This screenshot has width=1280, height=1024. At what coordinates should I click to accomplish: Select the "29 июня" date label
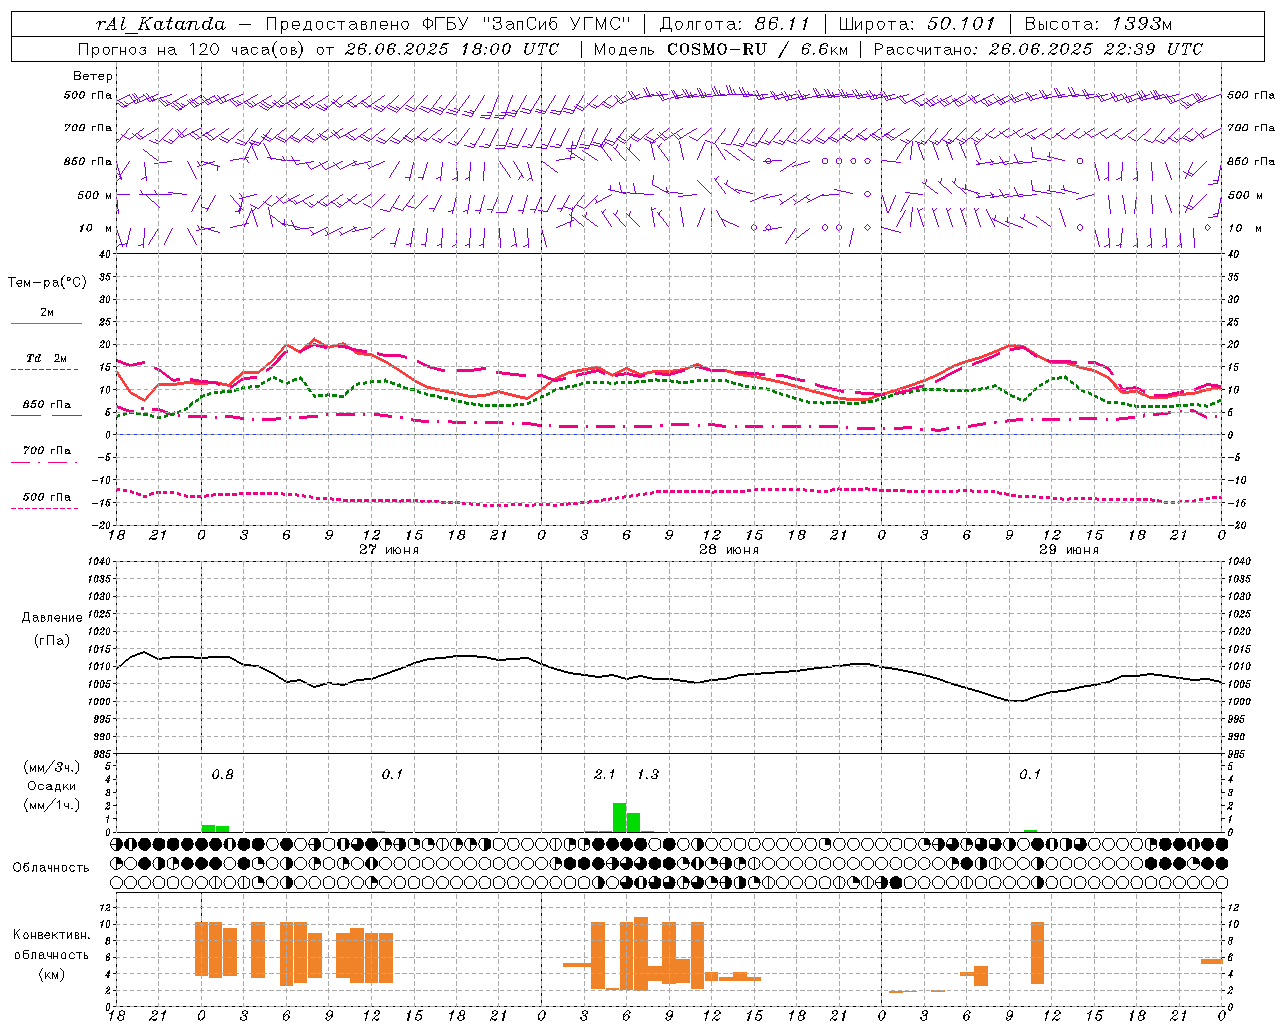point(1069,550)
